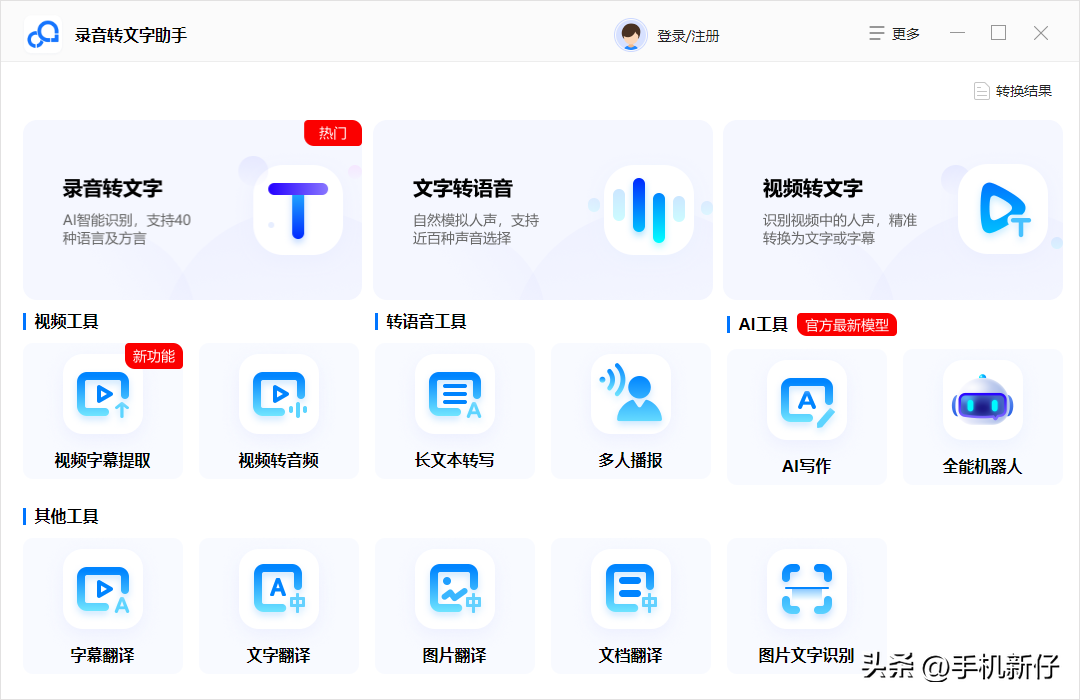
Task: Expand the 更多 menu
Action: point(894,34)
